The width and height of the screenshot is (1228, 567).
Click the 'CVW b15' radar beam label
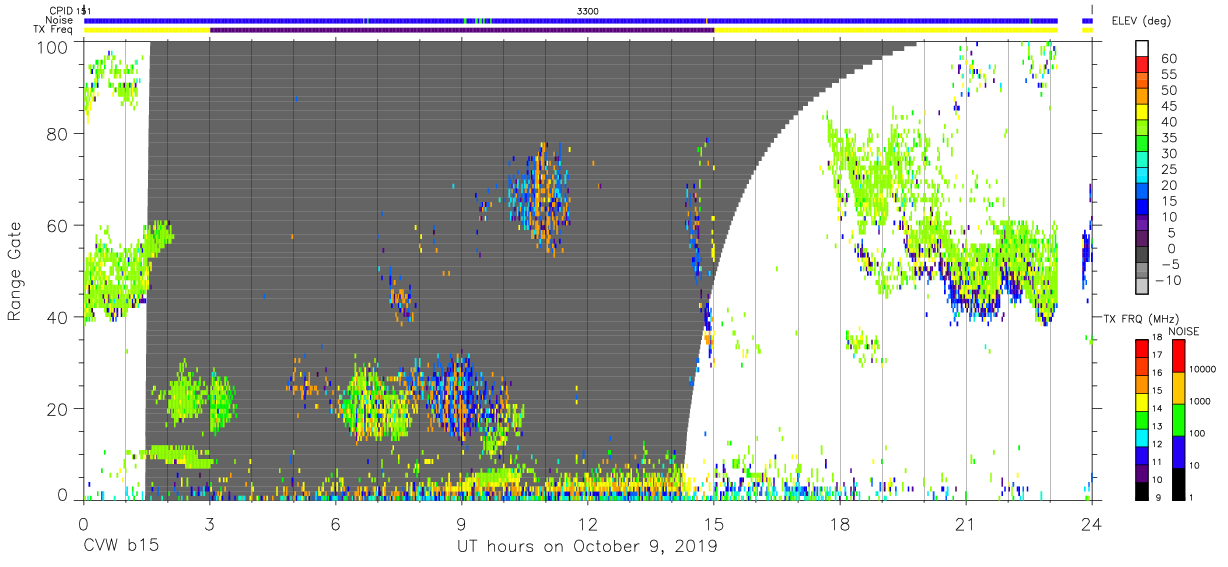coord(121,547)
